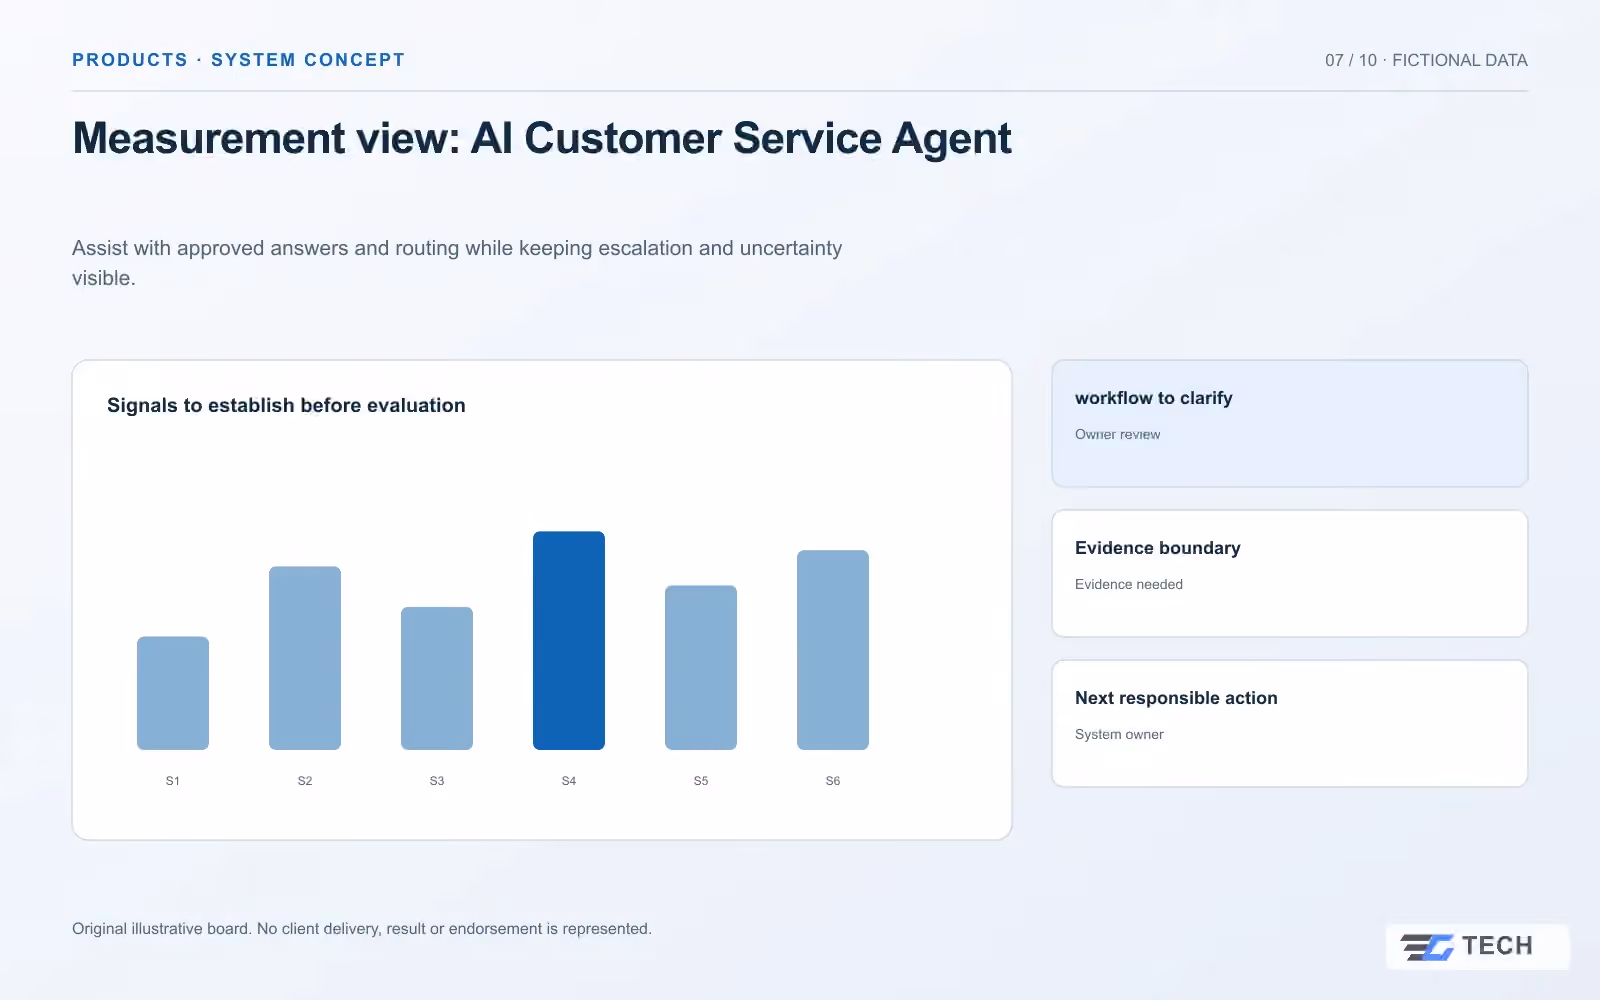This screenshot has height=1000, width=1600.
Task: Click the 'Owner review' text
Action: coord(1118,434)
